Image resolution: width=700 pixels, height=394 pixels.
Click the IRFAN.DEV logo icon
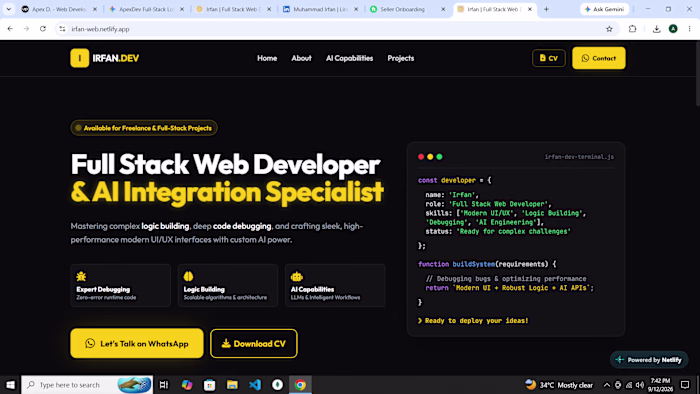(79, 58)
